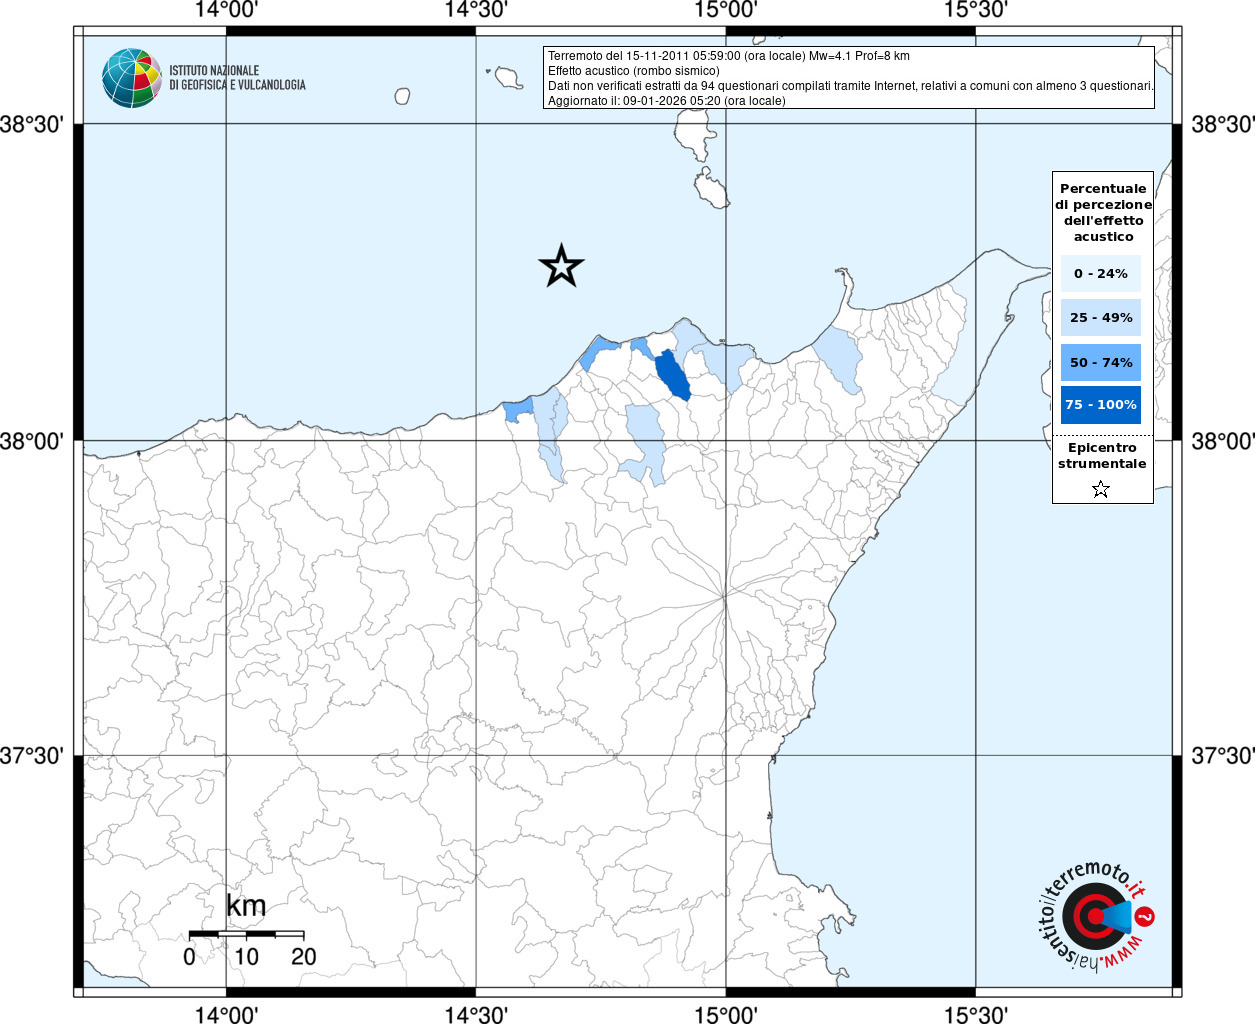This screenshot has height=1024, width=1255.
Task: Click the haisentitoilterremoto.it target logo
Action: coord(1093,916)
